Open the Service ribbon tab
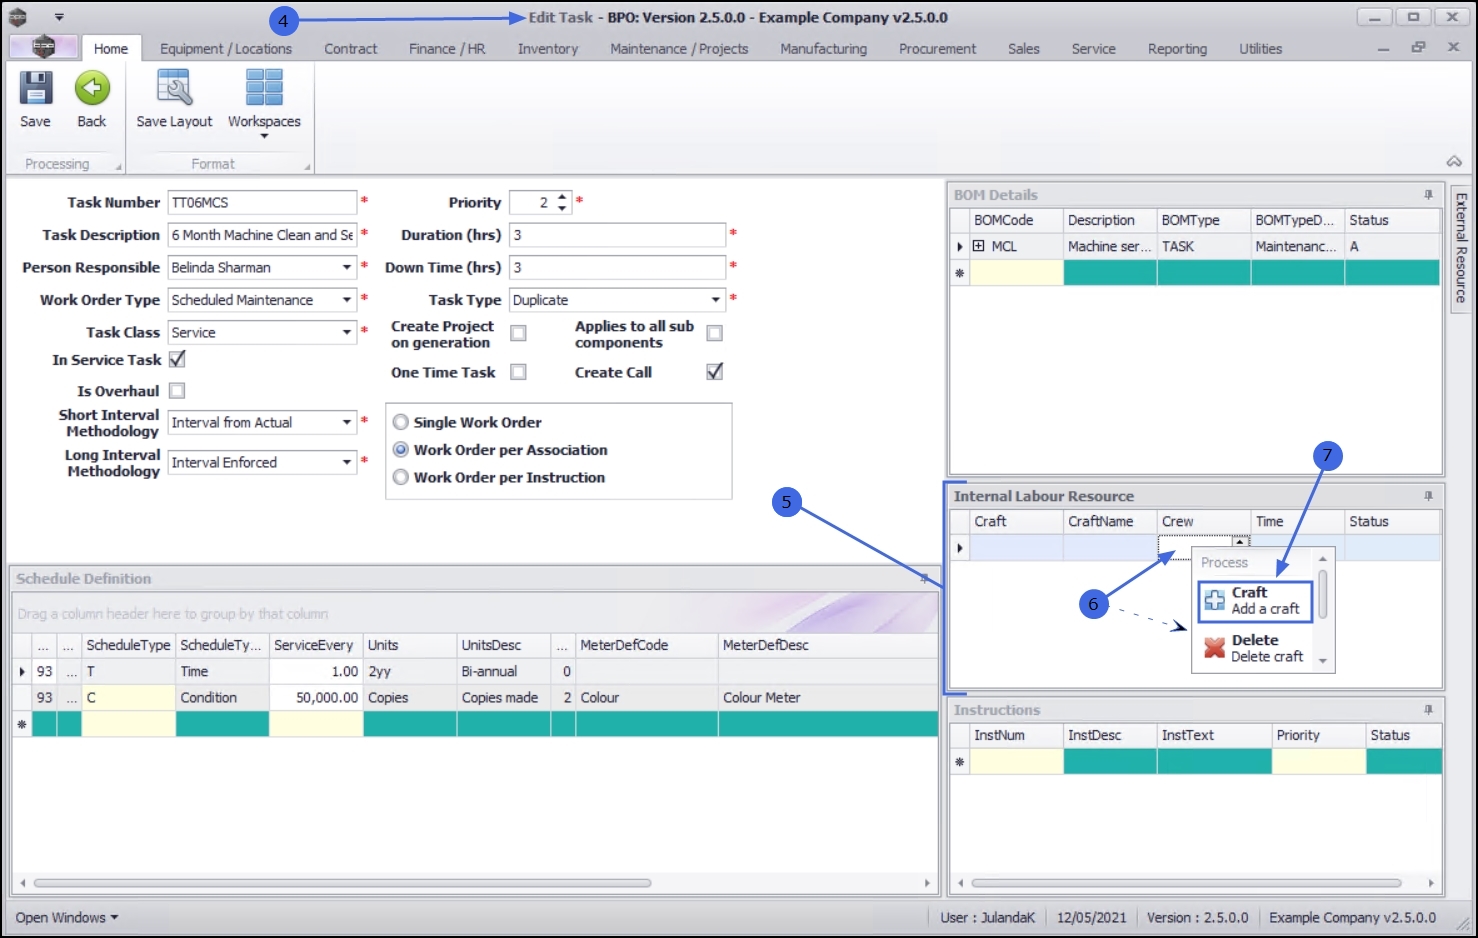 [1094, 48]
